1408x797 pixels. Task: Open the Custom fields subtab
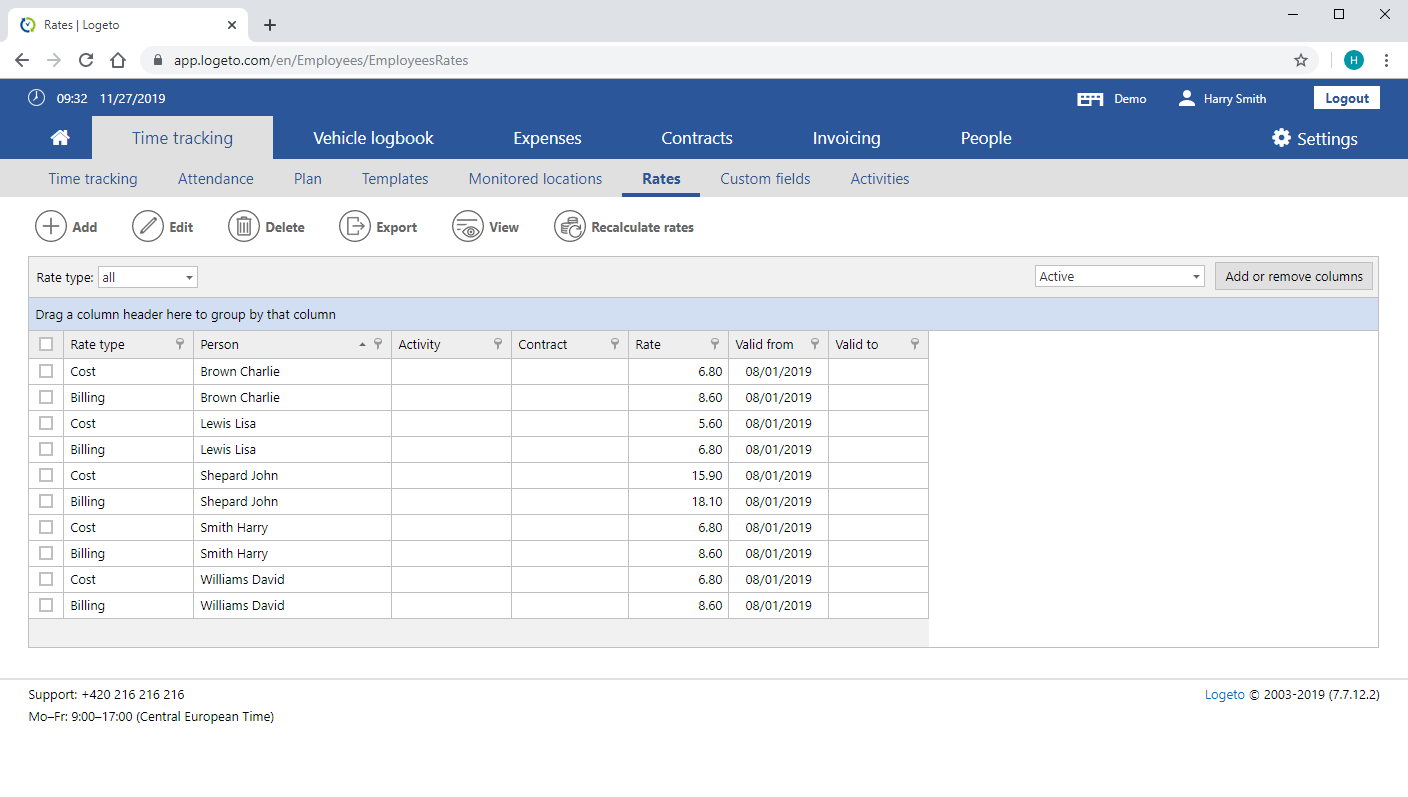765,179
